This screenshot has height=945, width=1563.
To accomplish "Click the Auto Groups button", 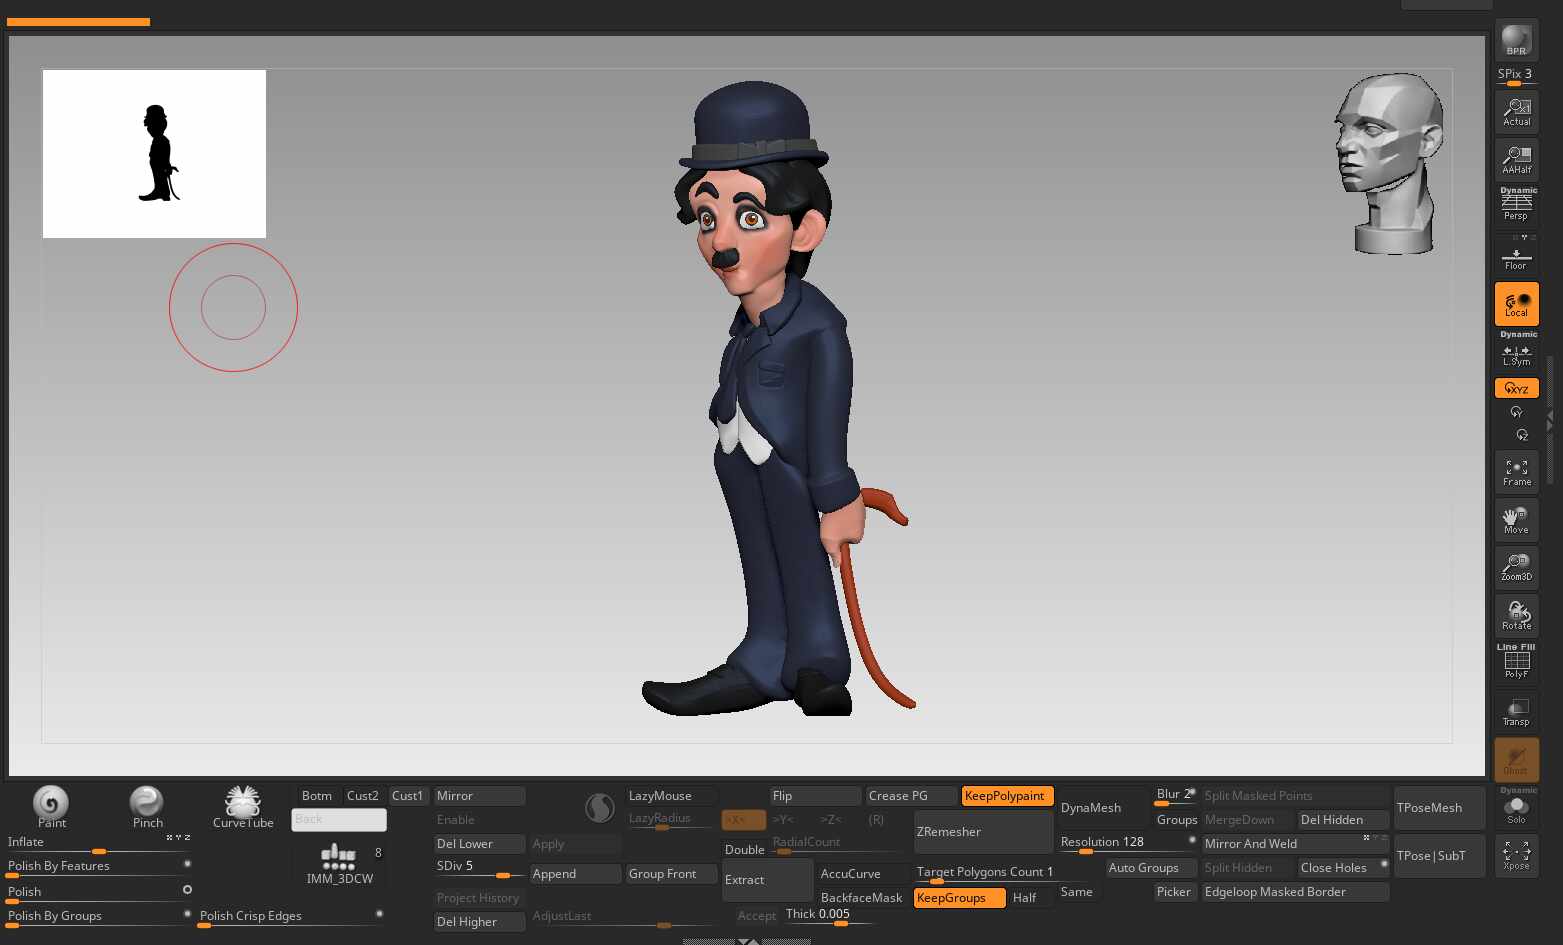I will (1151, 868).
